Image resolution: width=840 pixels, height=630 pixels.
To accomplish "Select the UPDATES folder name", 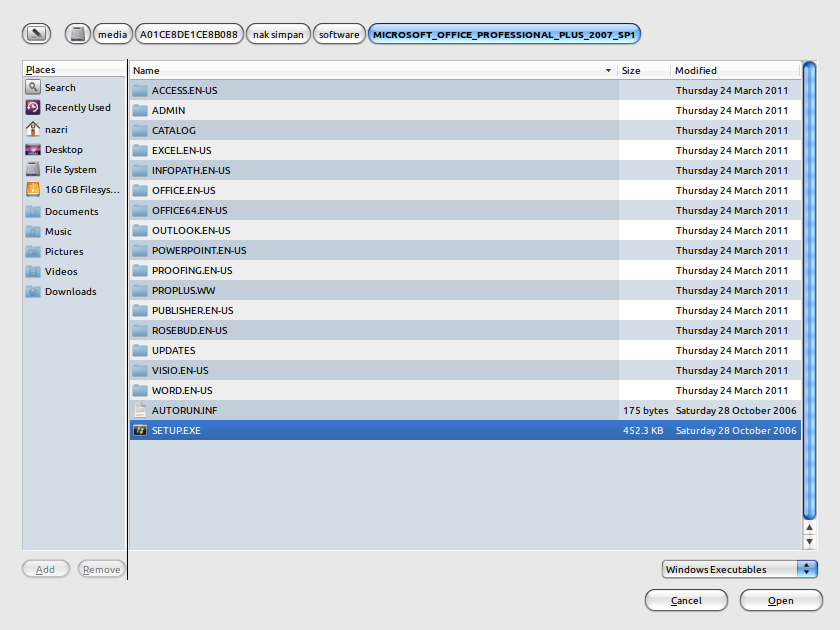I will [x=174, y=350].
